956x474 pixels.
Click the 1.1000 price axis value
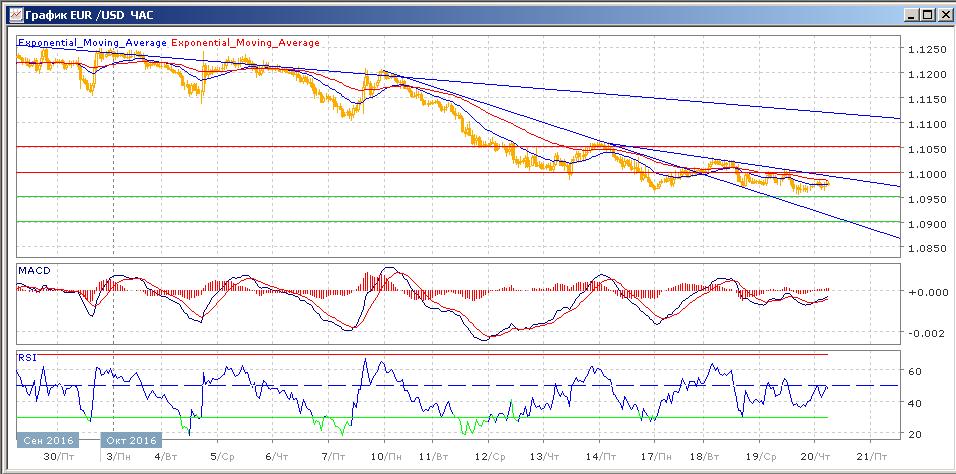tap(925, 174)
